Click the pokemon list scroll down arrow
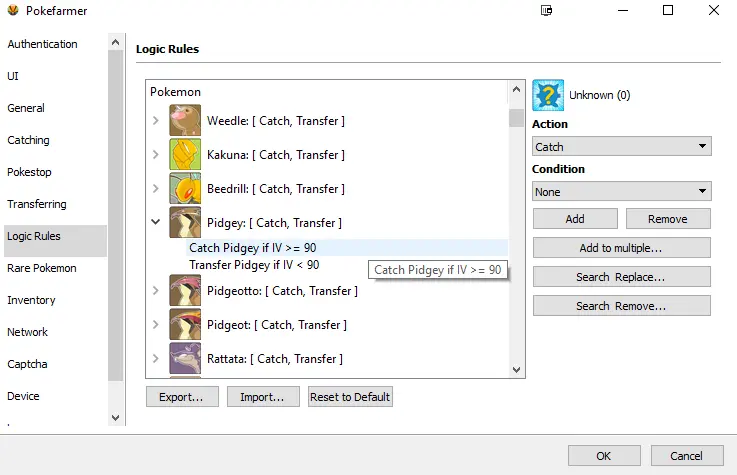 tap(516, 369)
